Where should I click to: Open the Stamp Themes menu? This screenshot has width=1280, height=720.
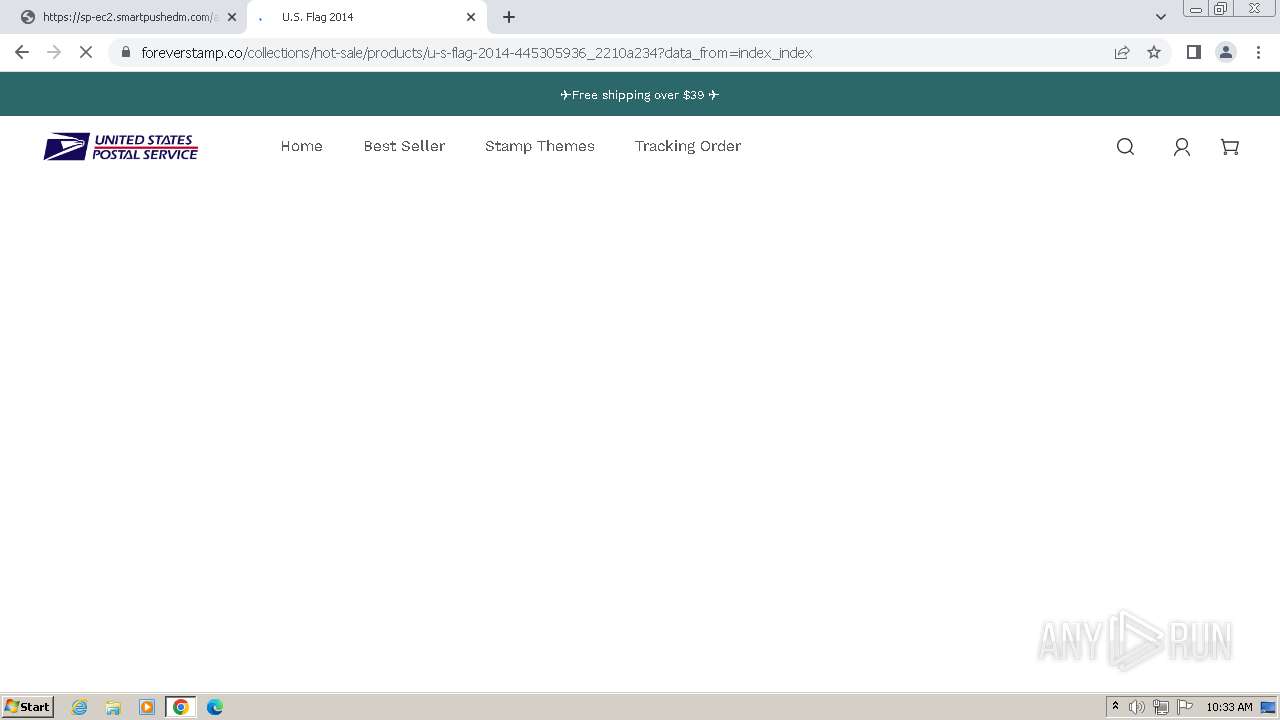540,146
